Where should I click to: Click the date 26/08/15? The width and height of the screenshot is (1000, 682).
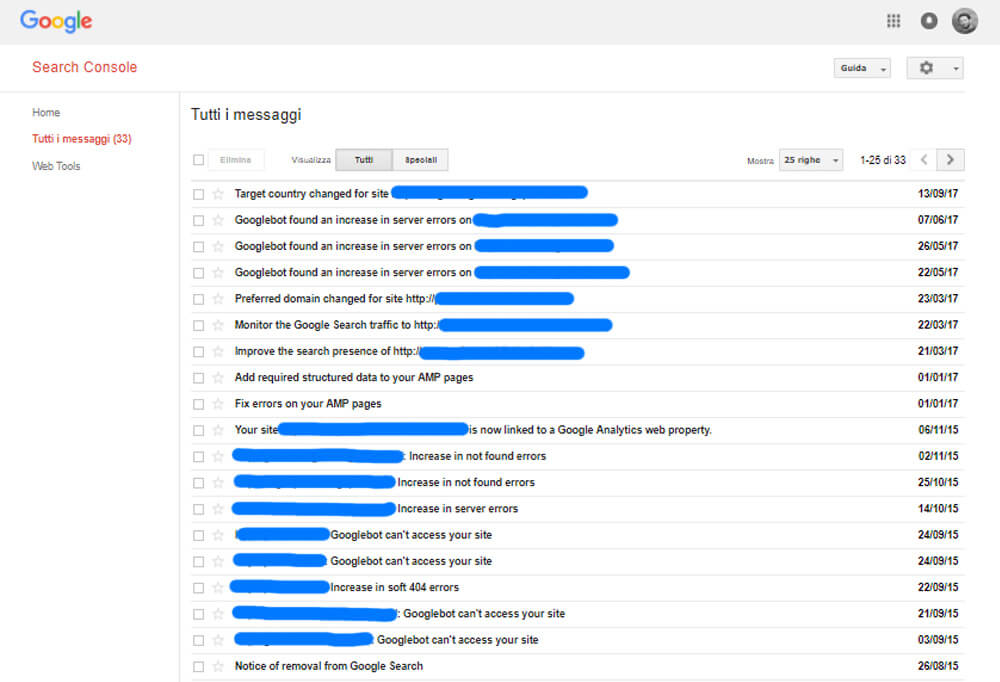point(938,666)
